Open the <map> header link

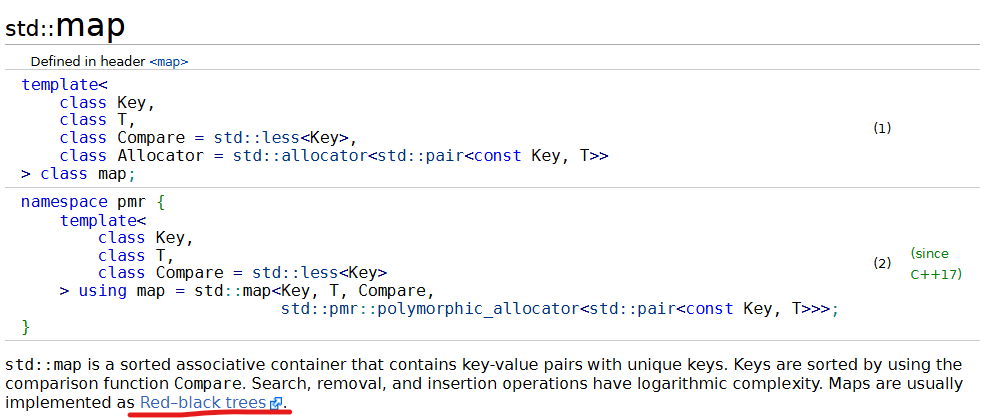168,62
